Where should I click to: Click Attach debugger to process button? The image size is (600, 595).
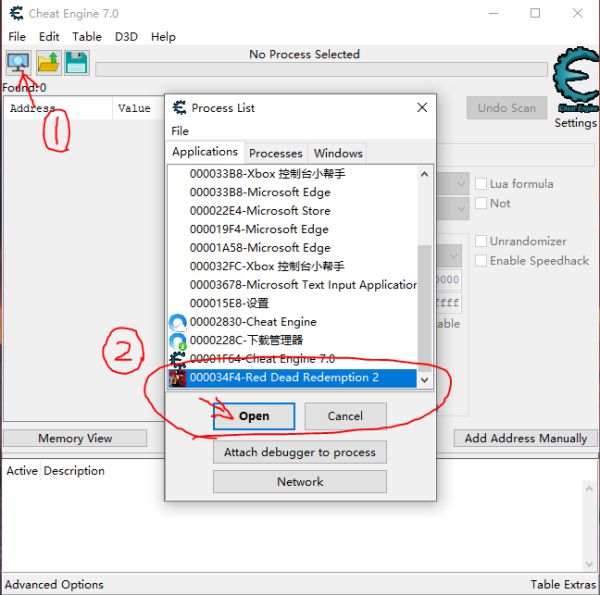click(x=300, y=452)
